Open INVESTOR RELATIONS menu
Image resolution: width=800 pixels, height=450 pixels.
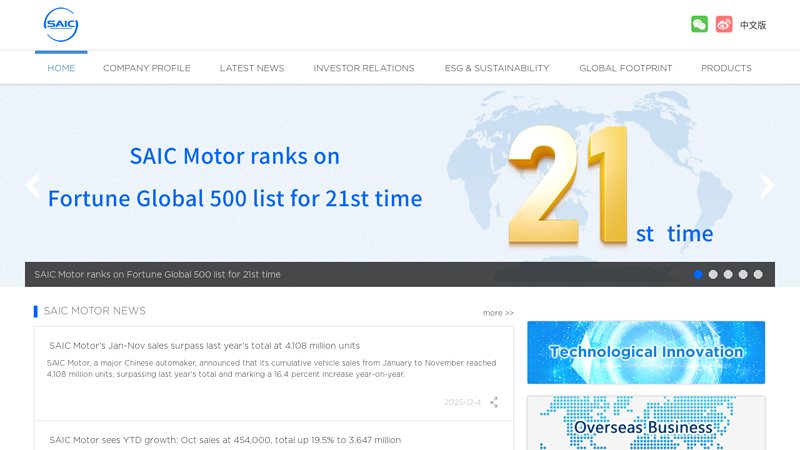point(364,68)
